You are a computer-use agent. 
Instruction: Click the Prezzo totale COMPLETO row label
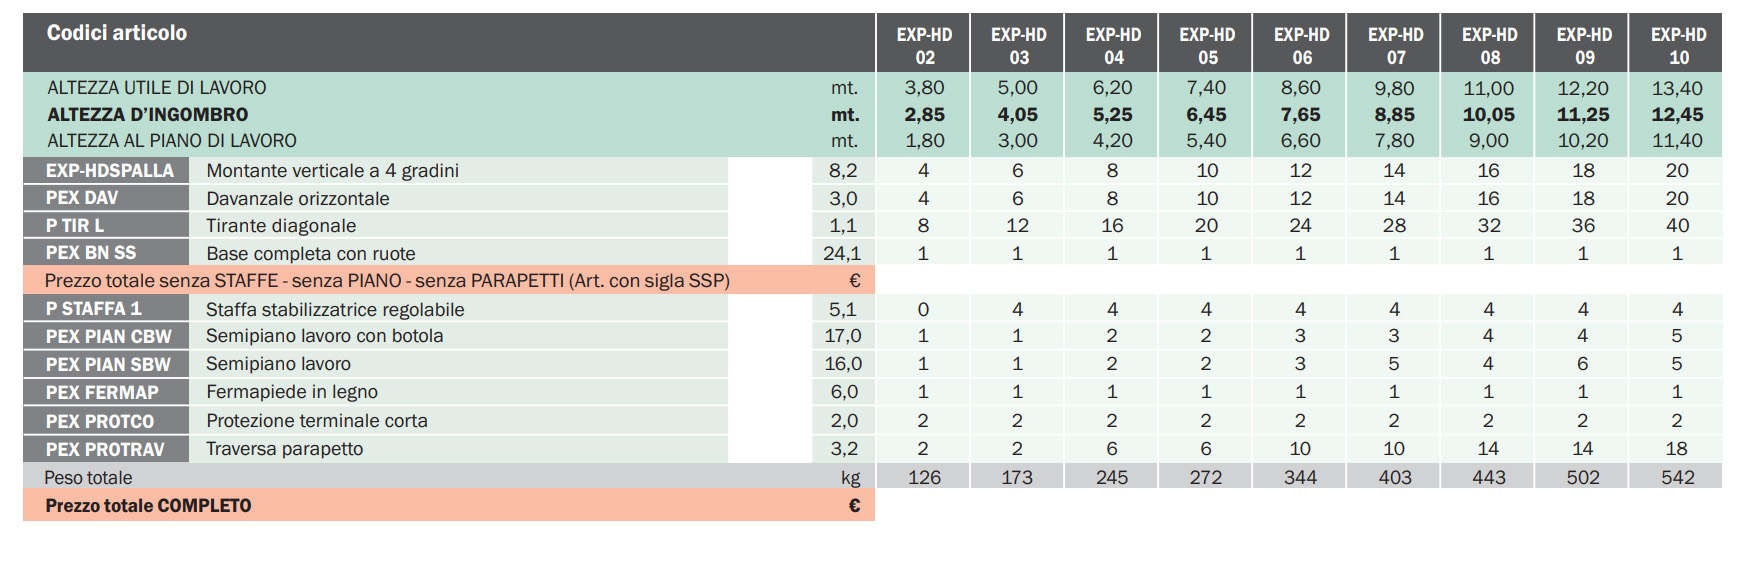[148, 506]
